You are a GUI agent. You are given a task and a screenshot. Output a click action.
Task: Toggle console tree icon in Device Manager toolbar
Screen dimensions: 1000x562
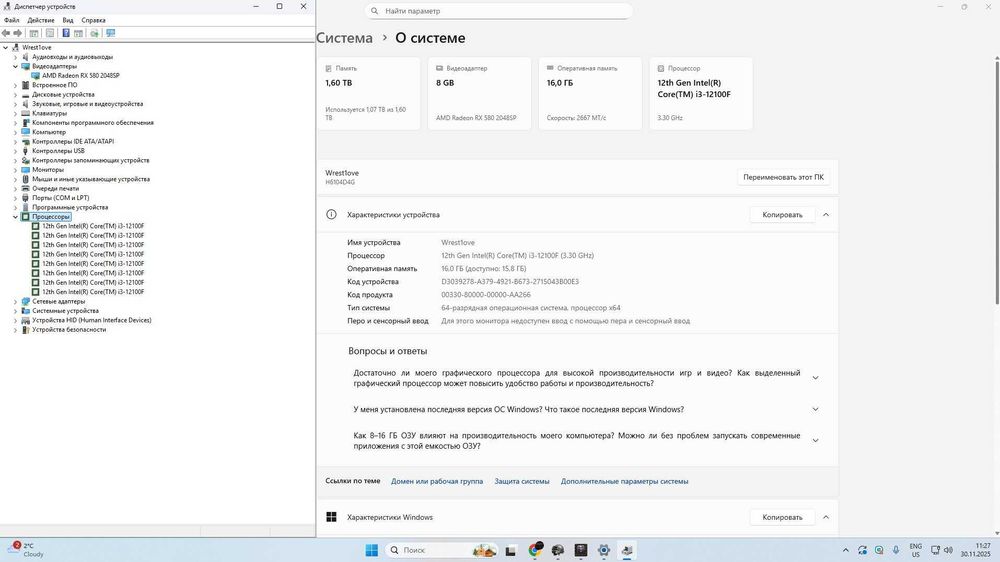34,33
